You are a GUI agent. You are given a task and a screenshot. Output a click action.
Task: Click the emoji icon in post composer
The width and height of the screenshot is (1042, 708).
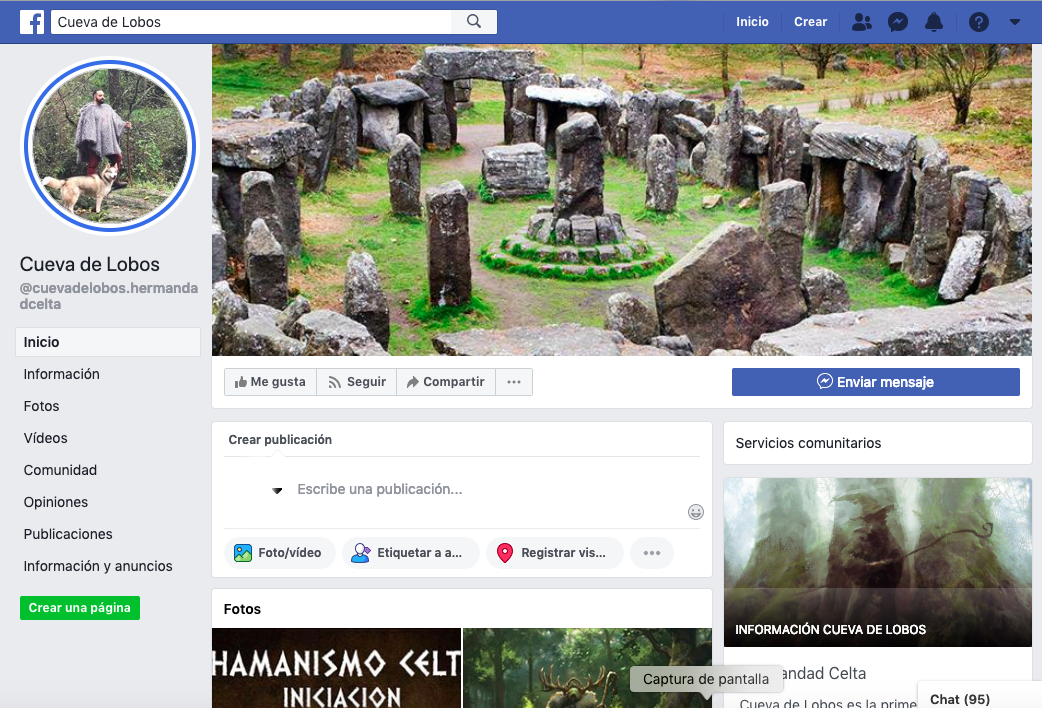tap(696, 512)
